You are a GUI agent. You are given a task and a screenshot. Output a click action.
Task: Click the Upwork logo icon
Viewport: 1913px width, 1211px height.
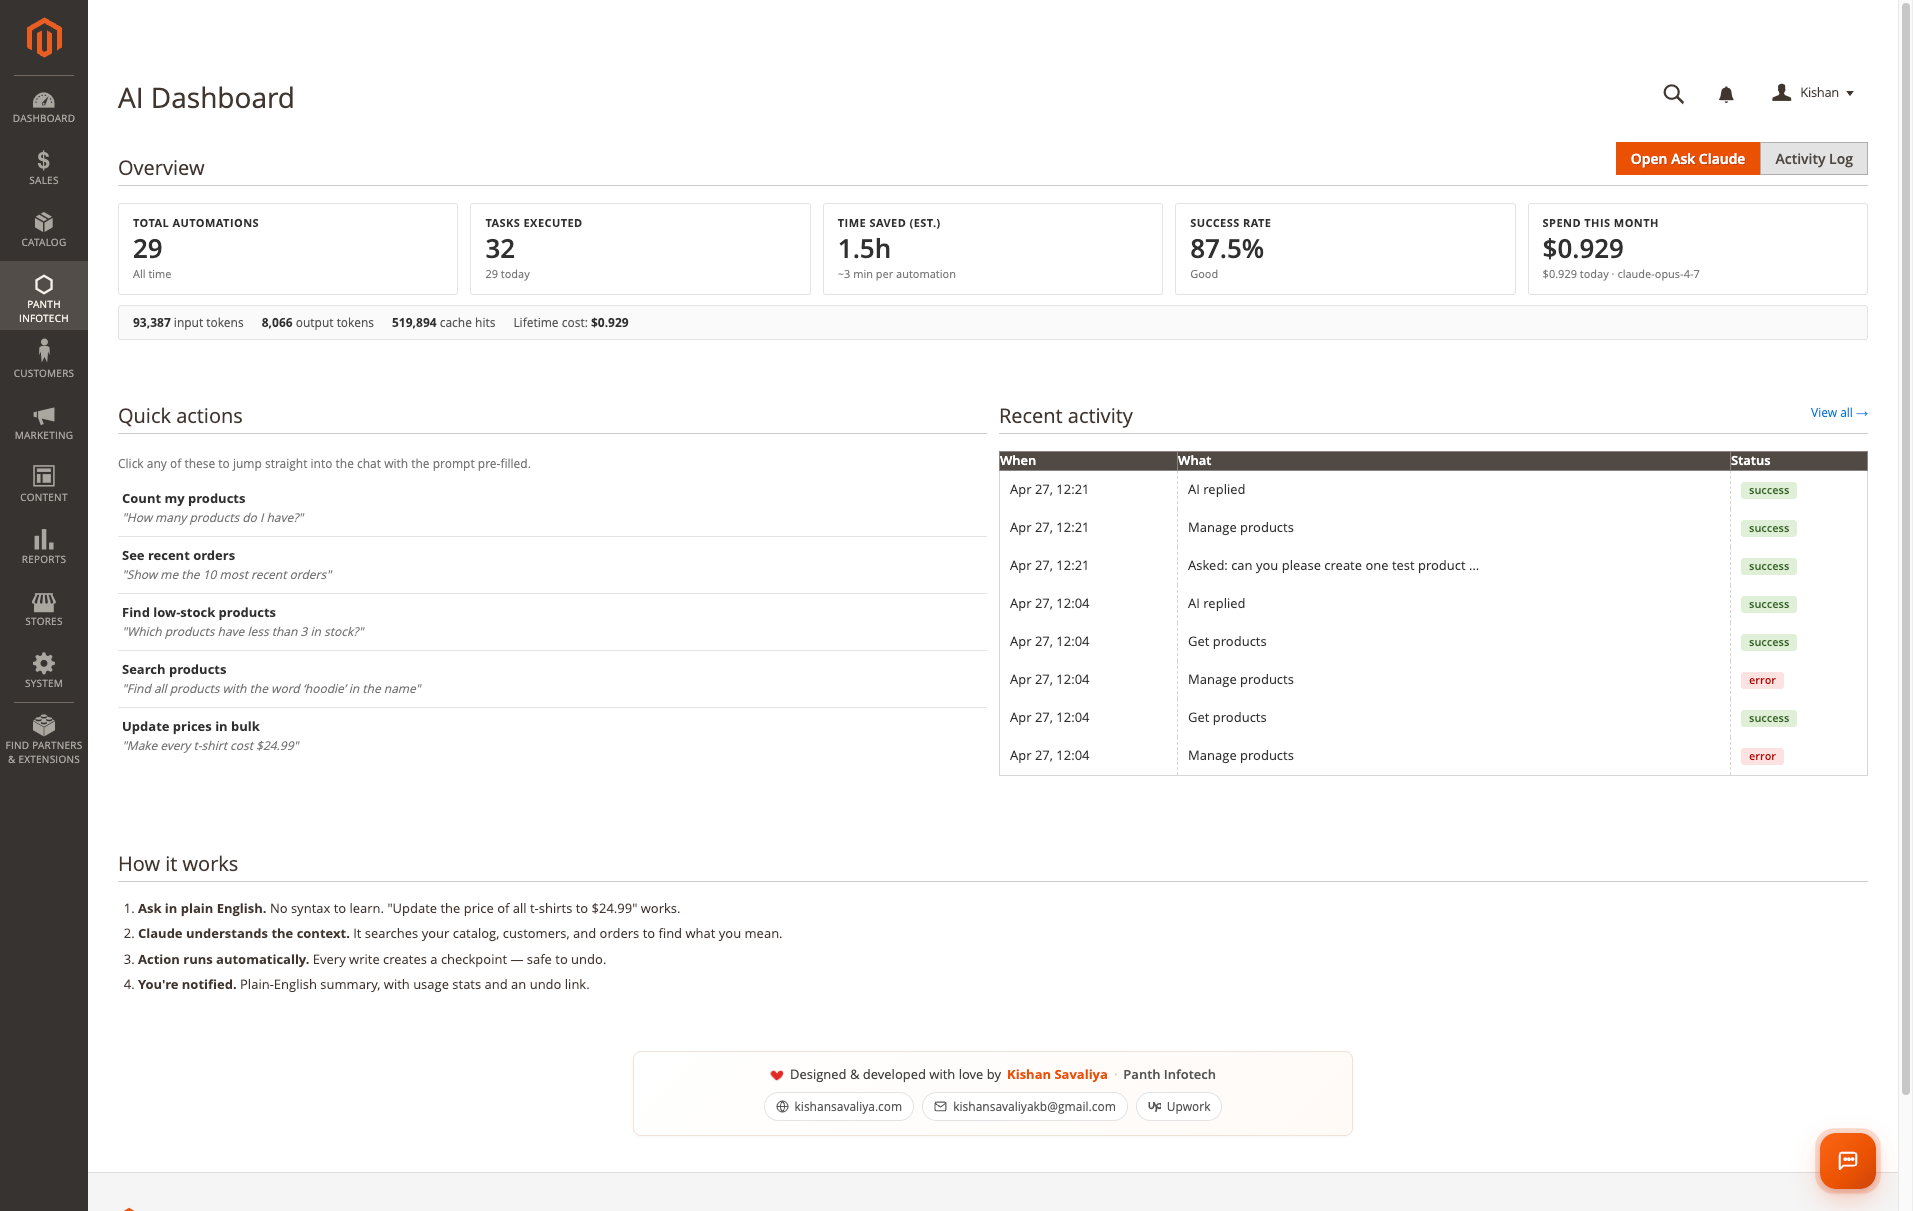click(1154, 1107)
